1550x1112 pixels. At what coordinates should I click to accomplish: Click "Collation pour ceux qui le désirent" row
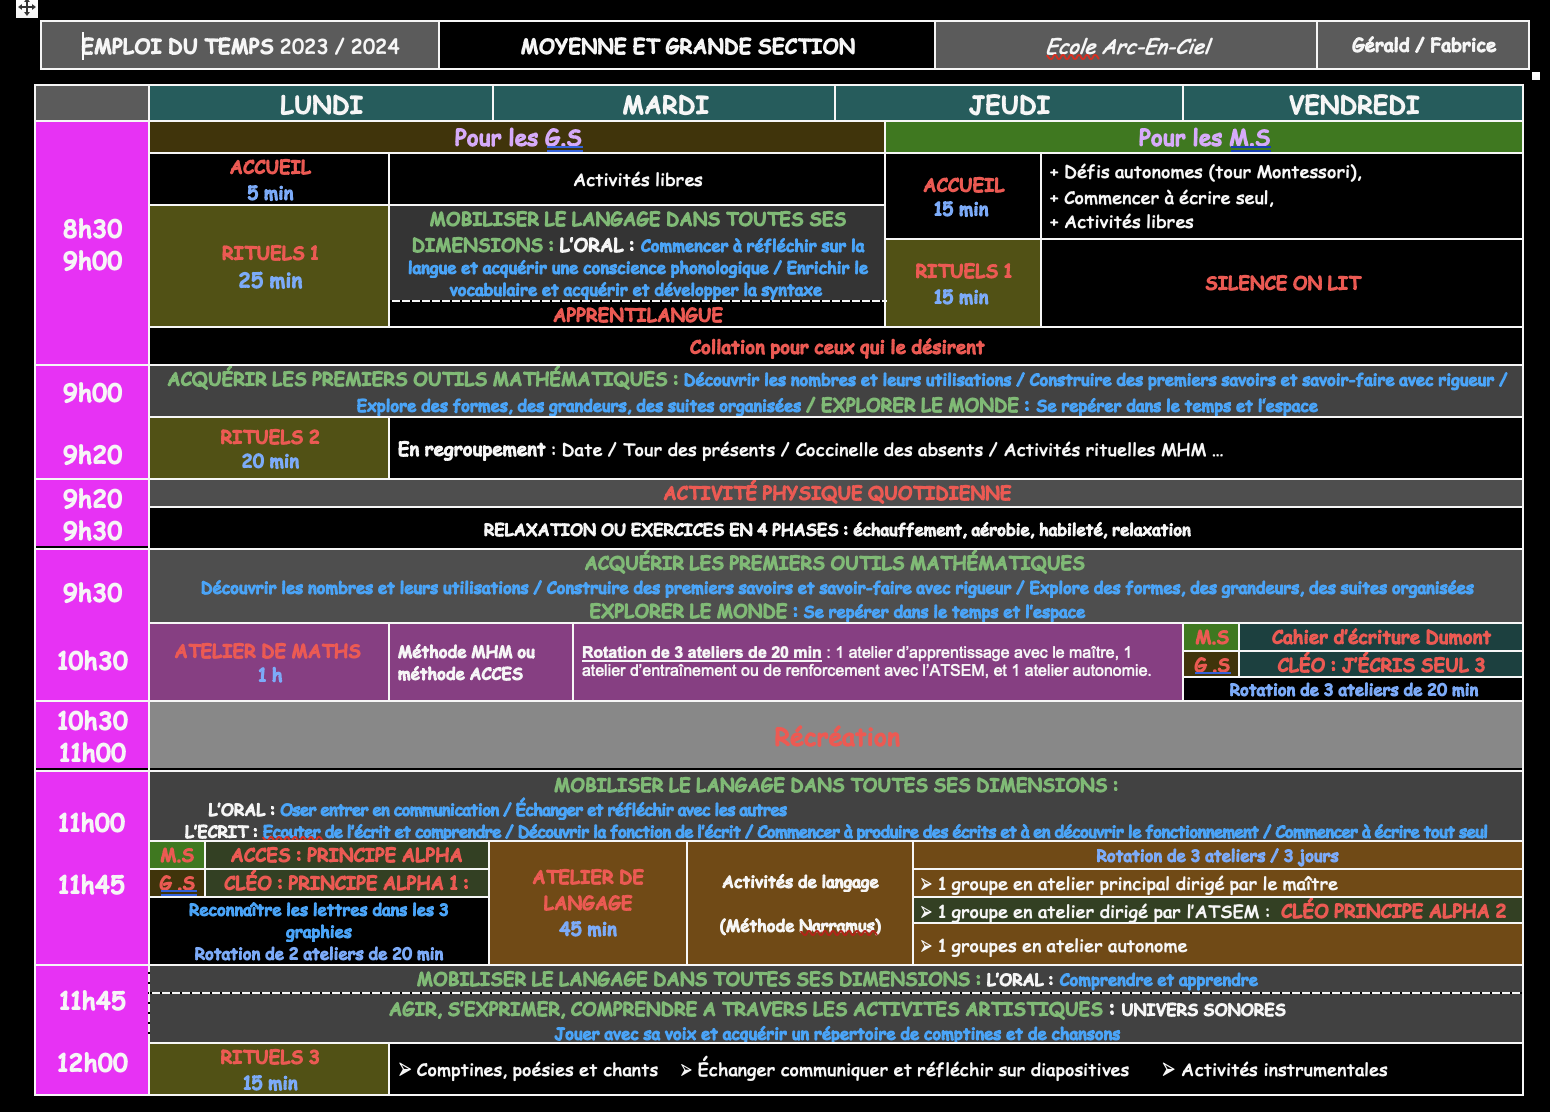click(x=836, y=347)
